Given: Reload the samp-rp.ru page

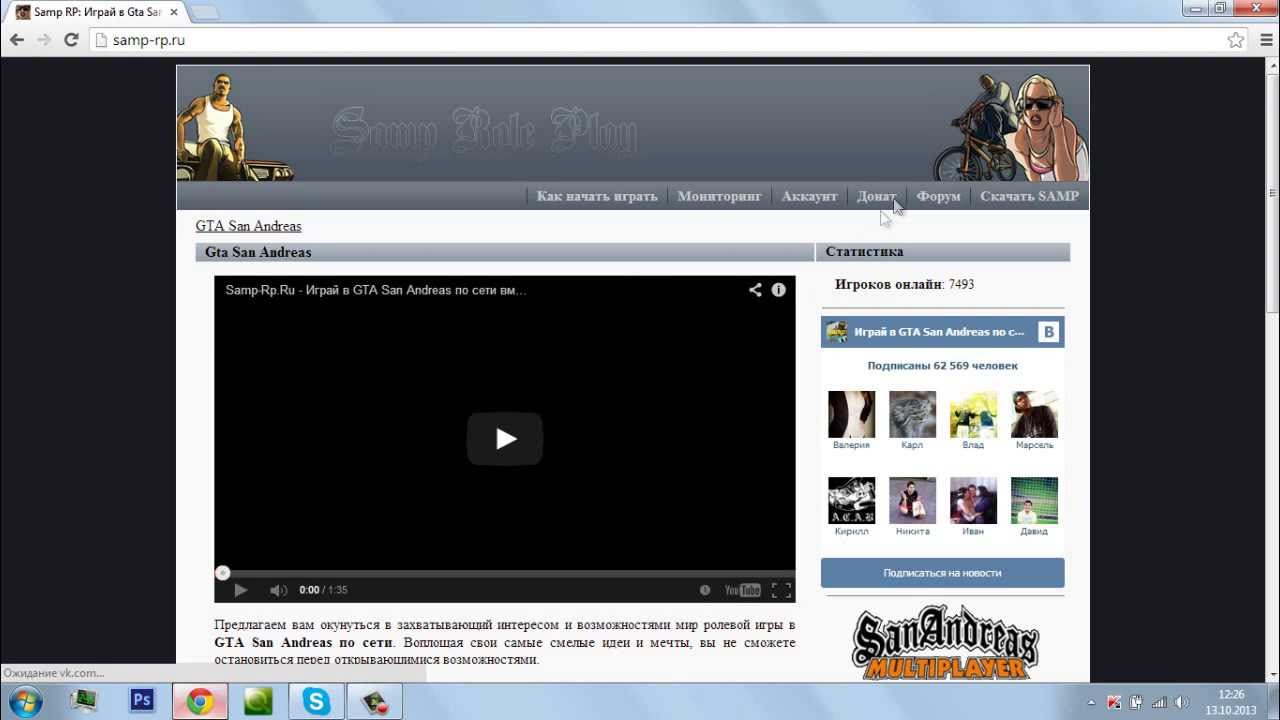Looking at the screenshot, I should pyautogui.click(x=71, y=40).
